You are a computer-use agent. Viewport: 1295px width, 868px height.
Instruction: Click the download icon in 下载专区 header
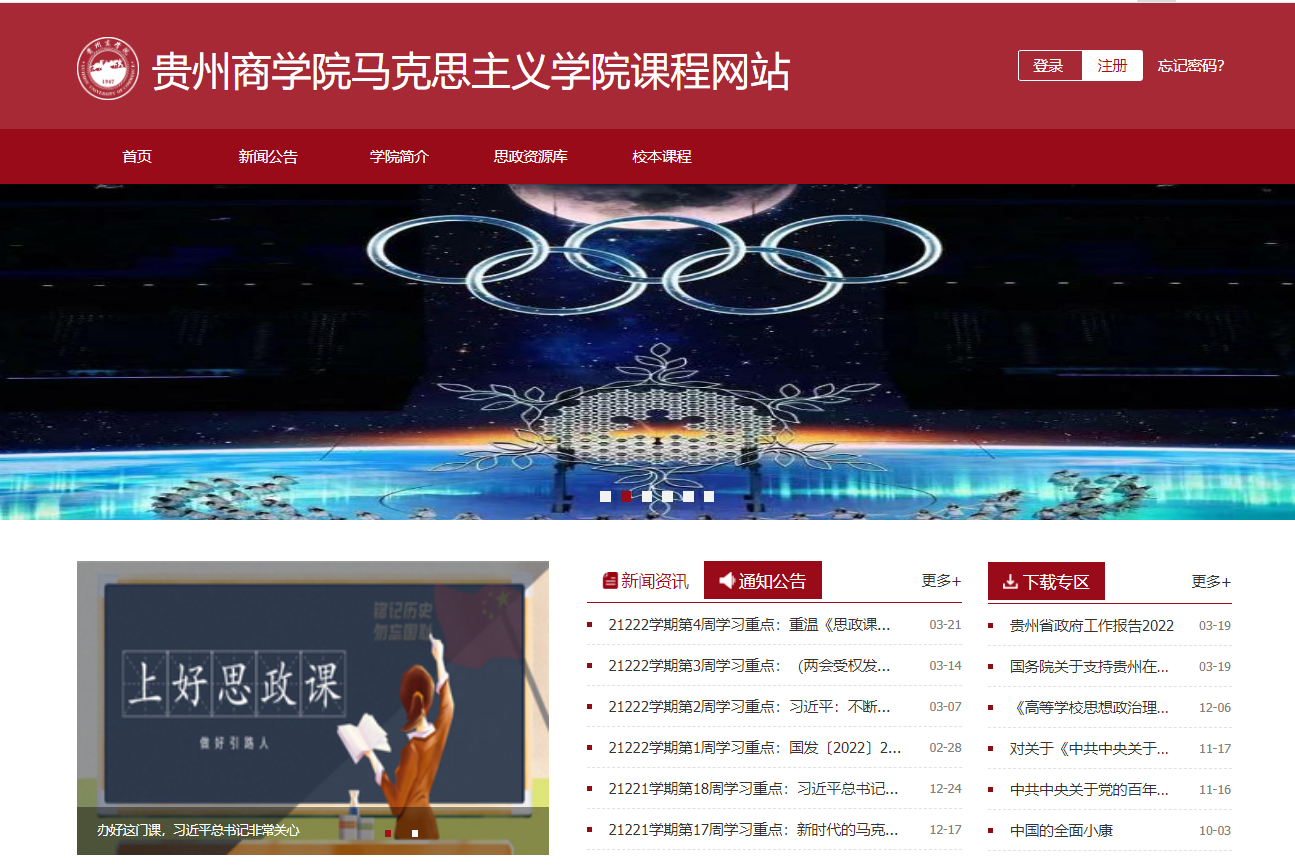[1010, 581]
